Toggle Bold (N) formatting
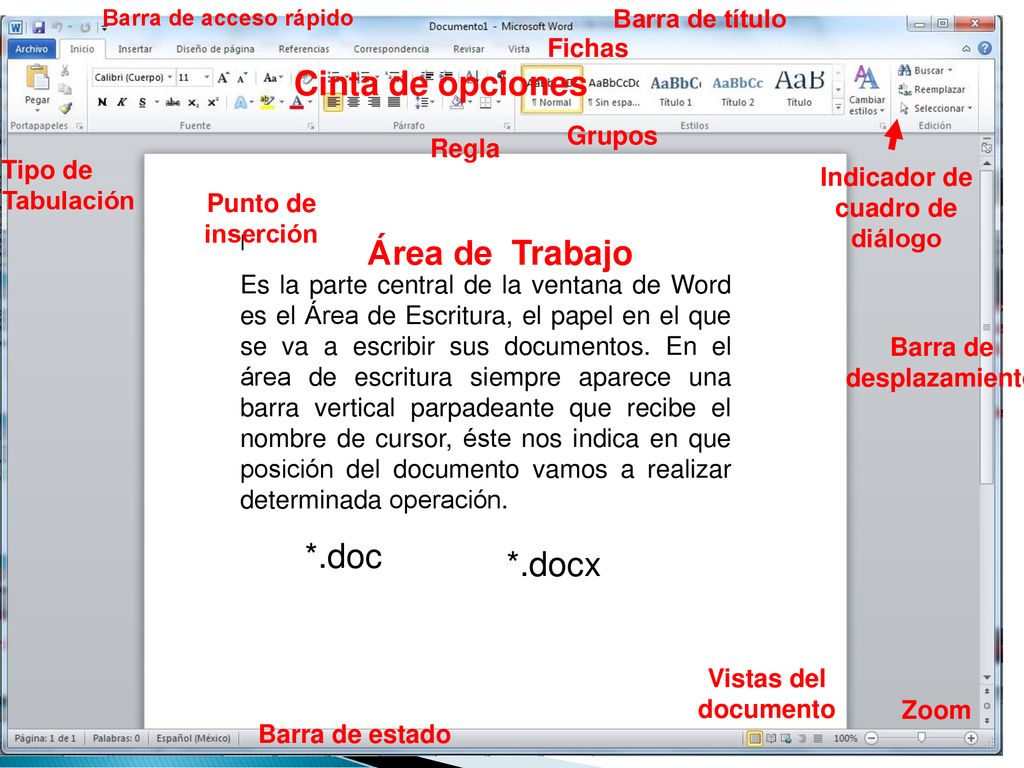 pyautogui.click(x=102, y=103)
